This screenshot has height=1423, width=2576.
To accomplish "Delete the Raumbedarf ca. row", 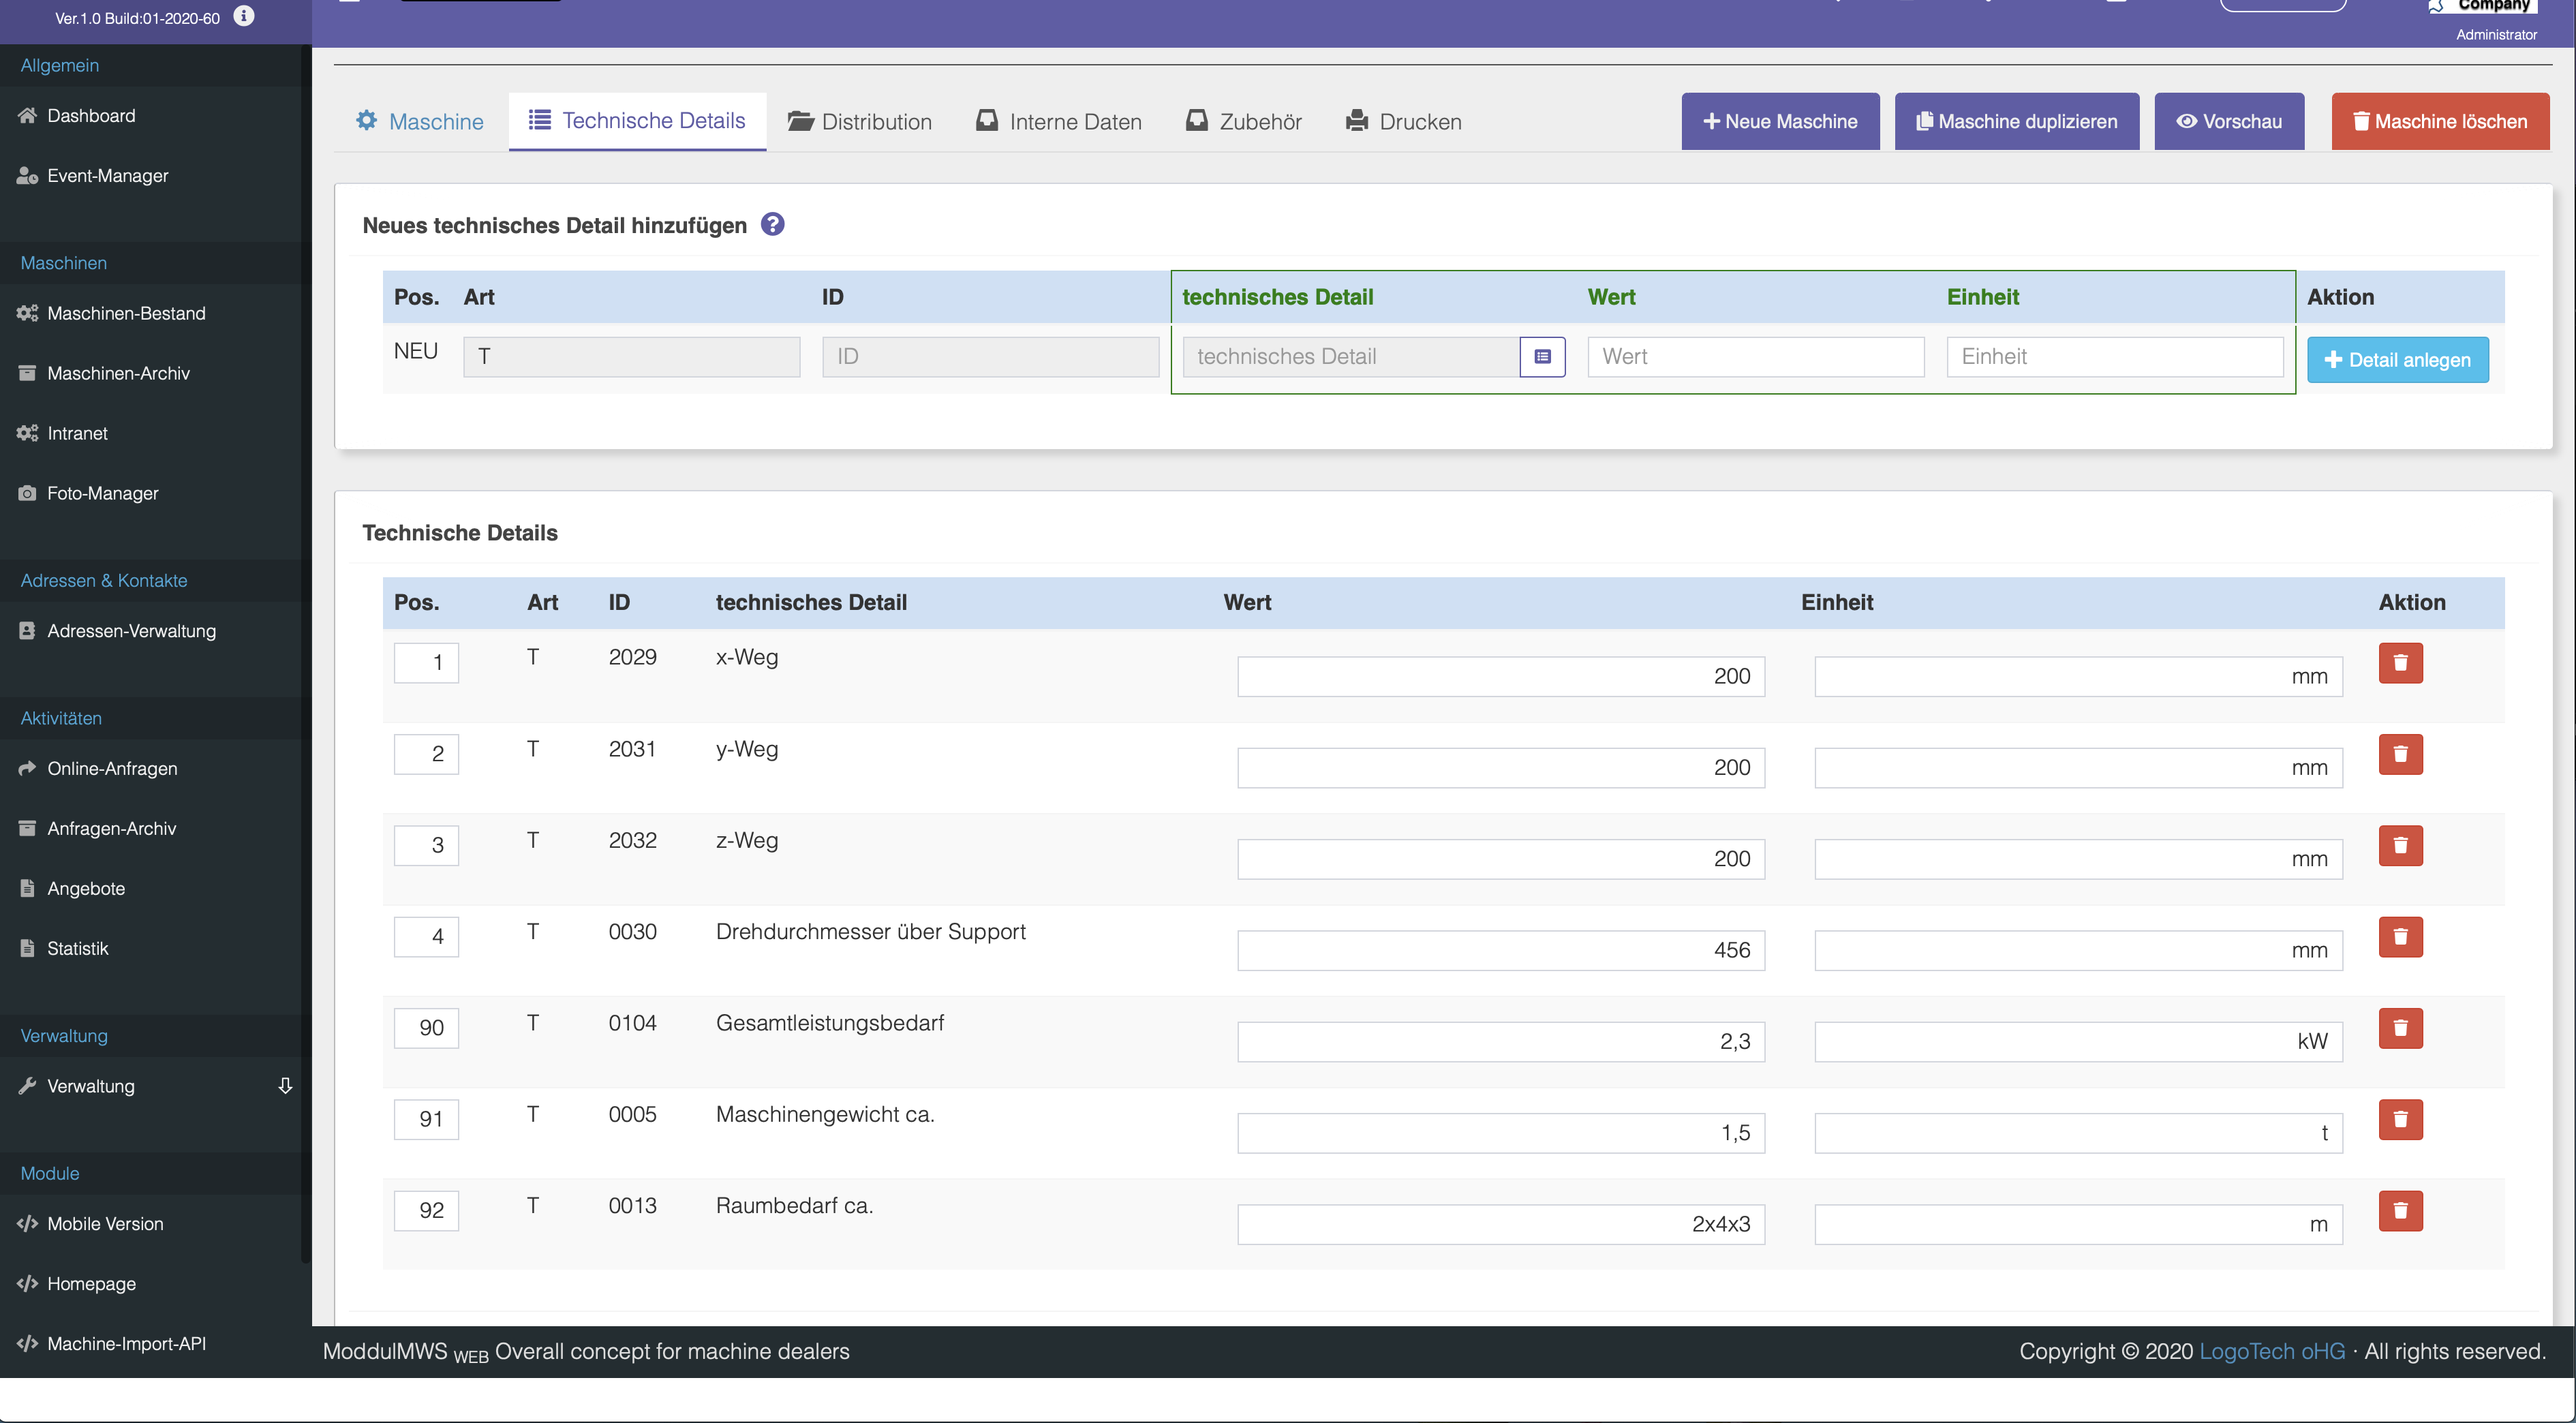I will pos(2400,1210).
